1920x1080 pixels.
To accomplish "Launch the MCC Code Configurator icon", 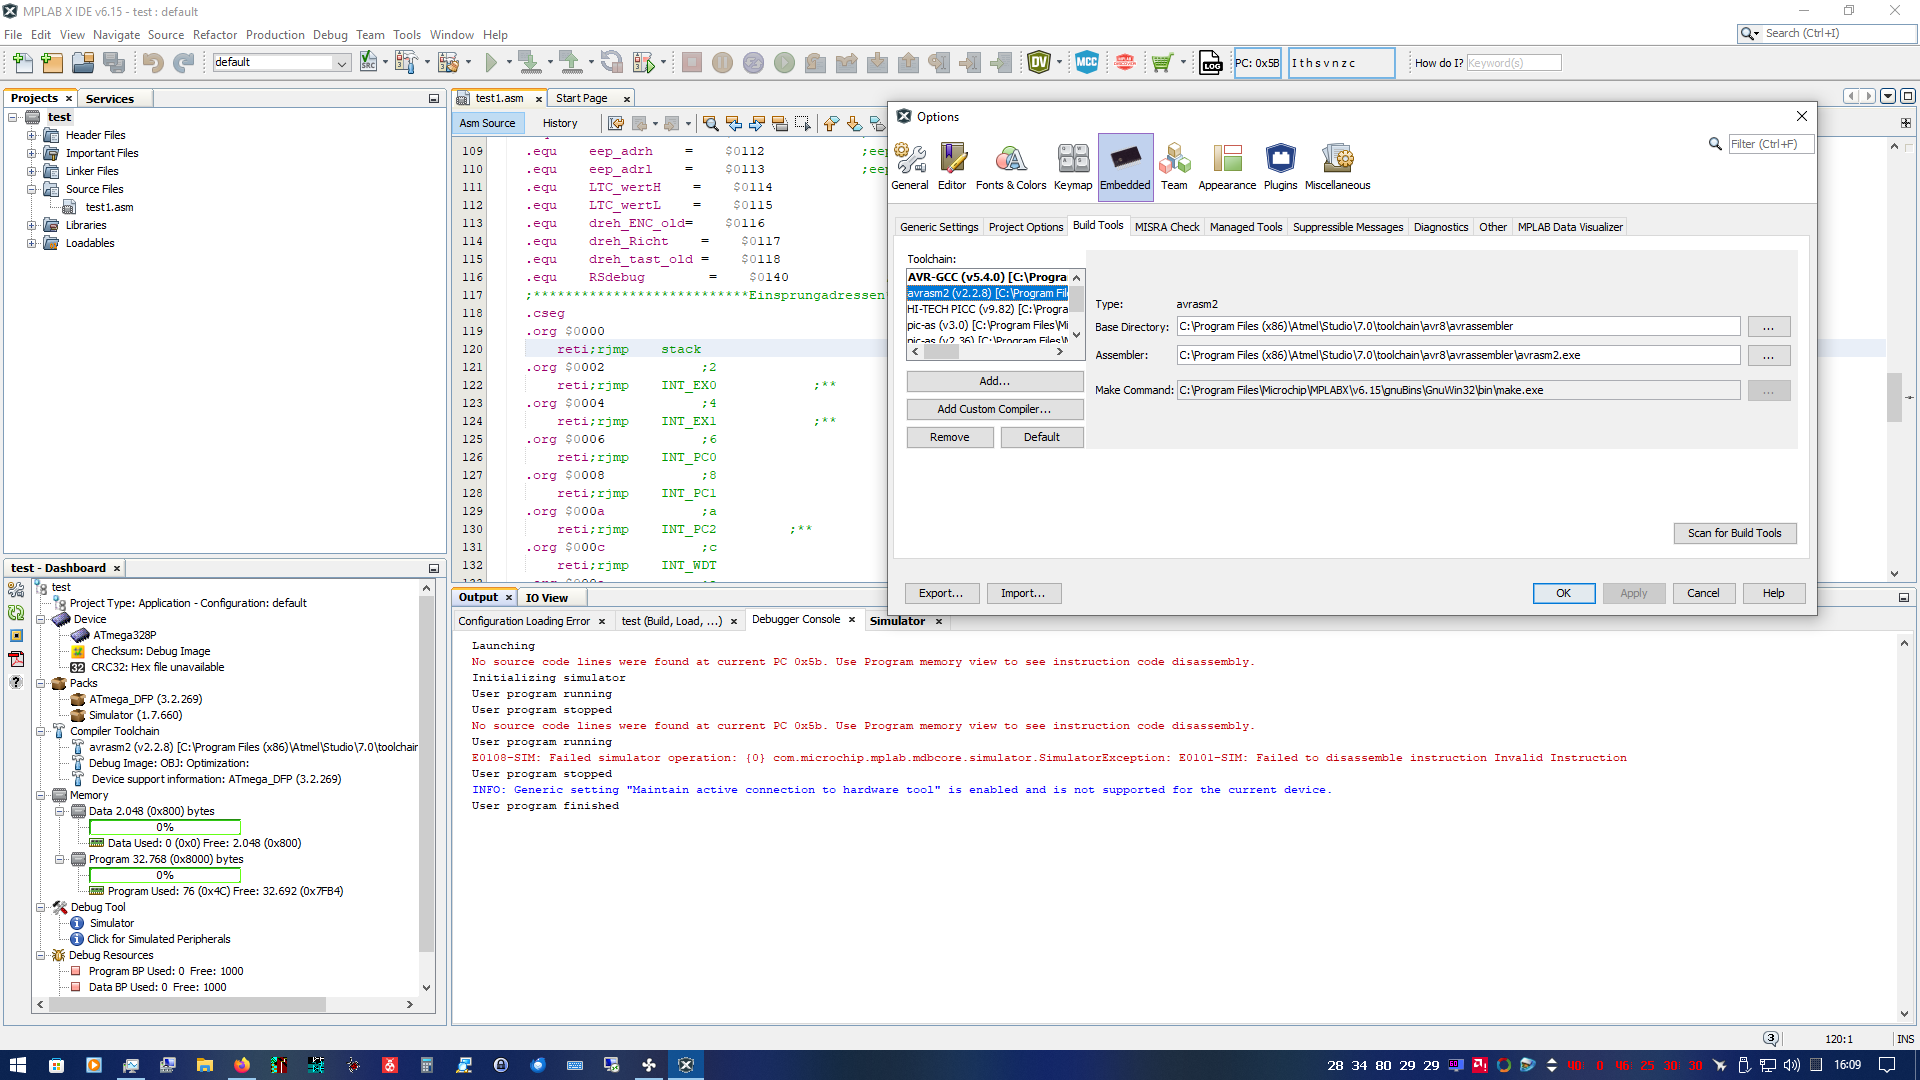I will coord(1087,63).
